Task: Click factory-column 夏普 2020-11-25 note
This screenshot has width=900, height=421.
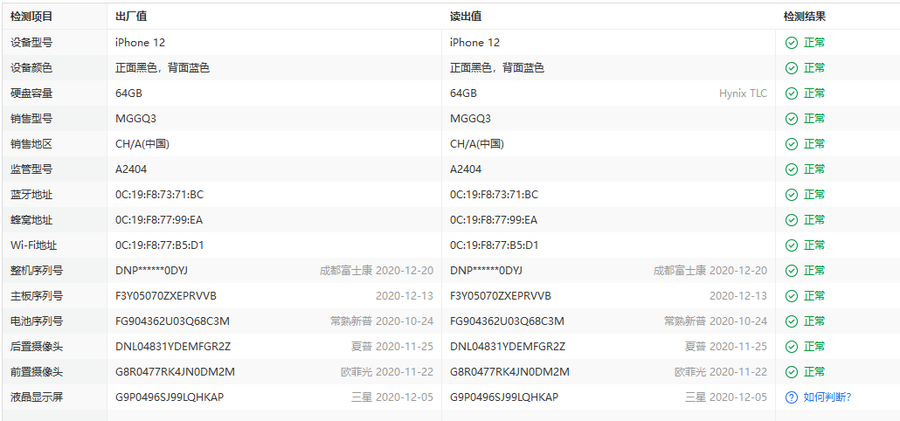Action: [392, 346]
